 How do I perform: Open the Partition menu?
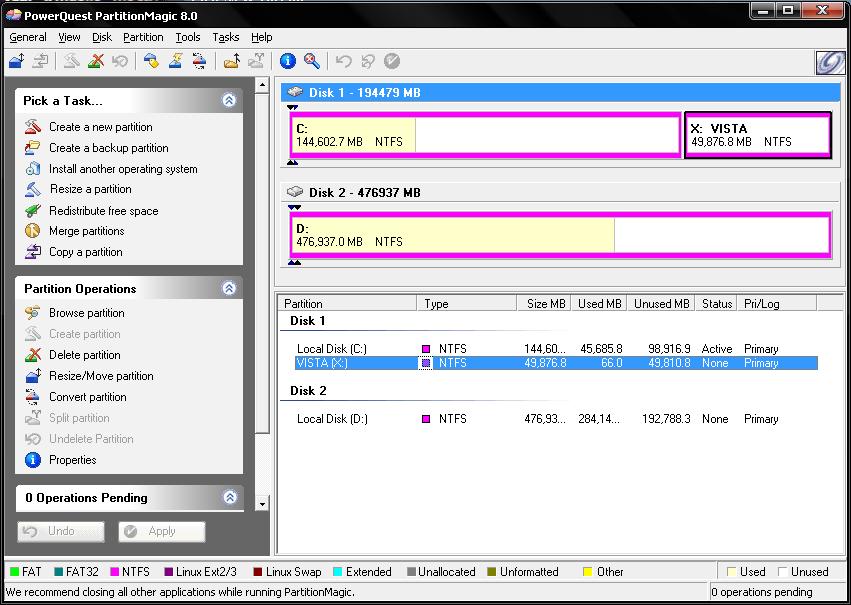click(x=143, y=37)
